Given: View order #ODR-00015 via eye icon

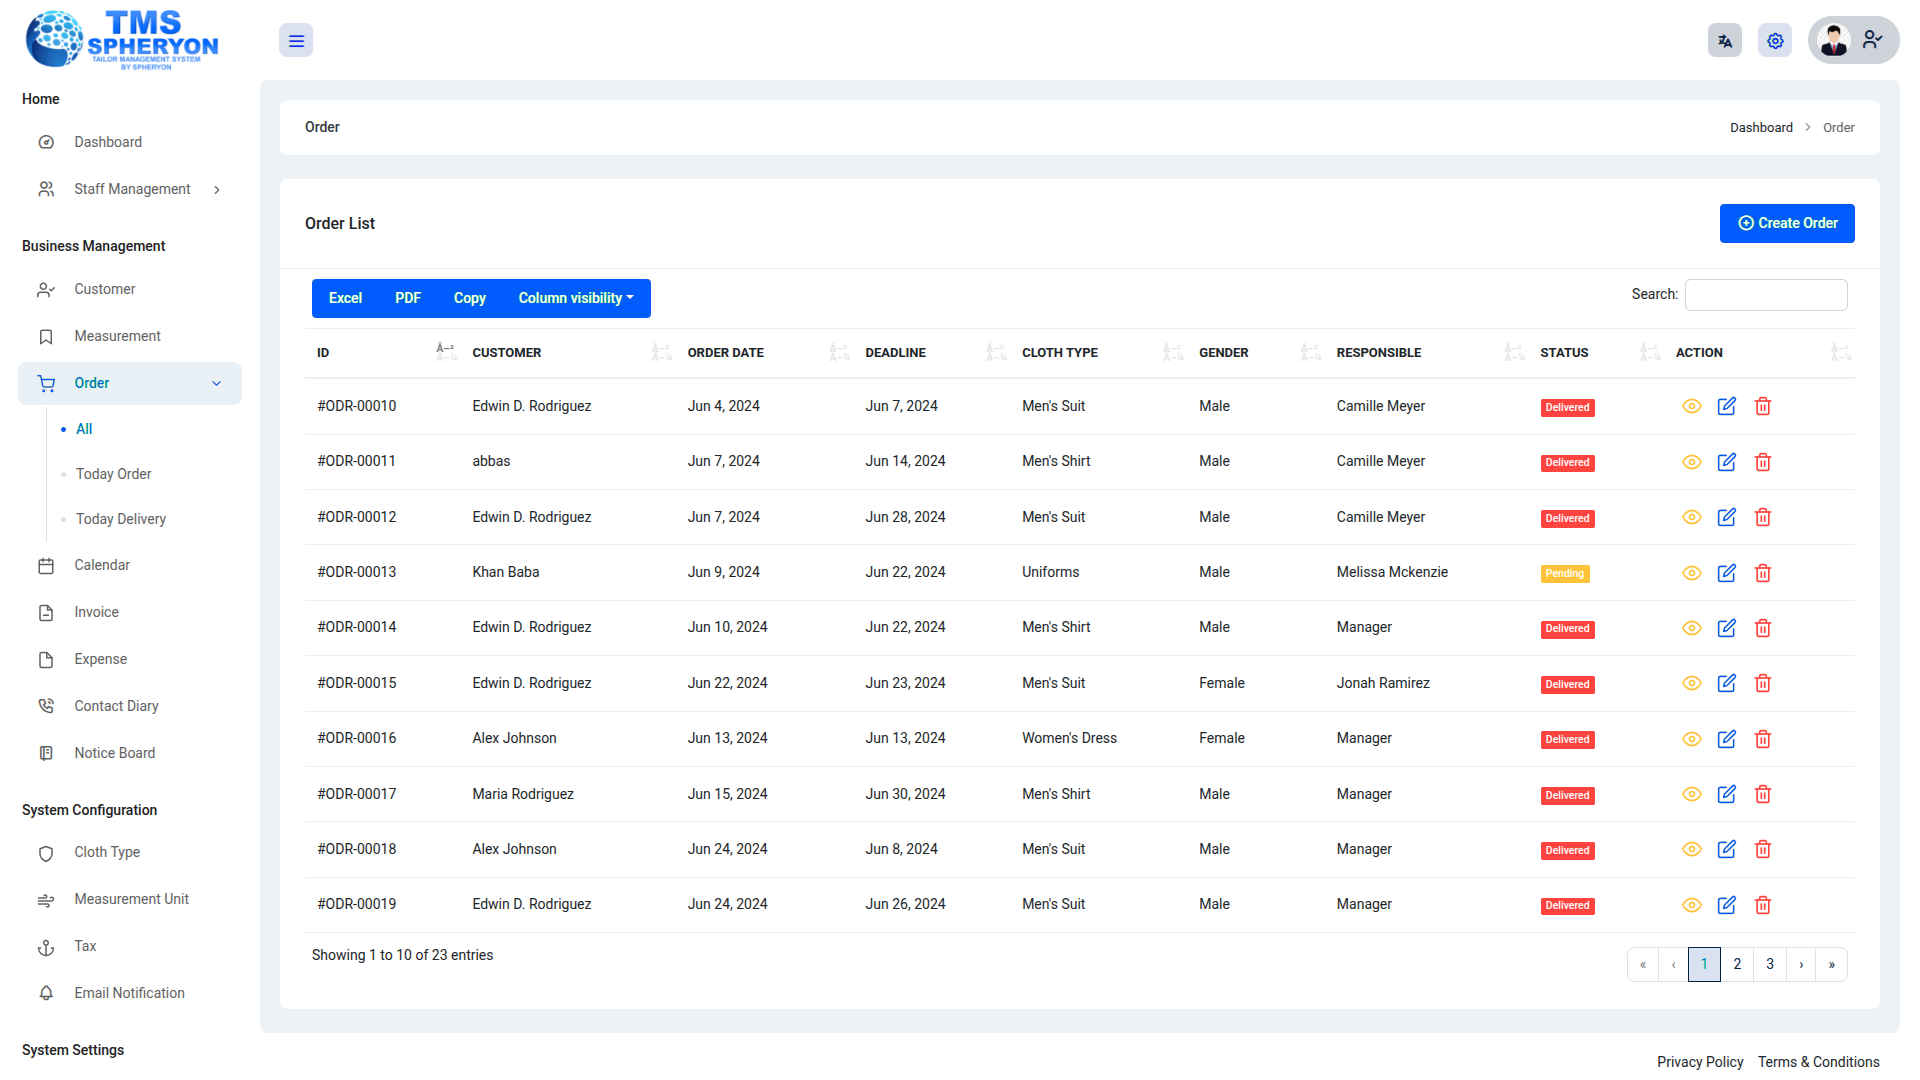Looking at the screenshot, I should [x=1692, y=683].
